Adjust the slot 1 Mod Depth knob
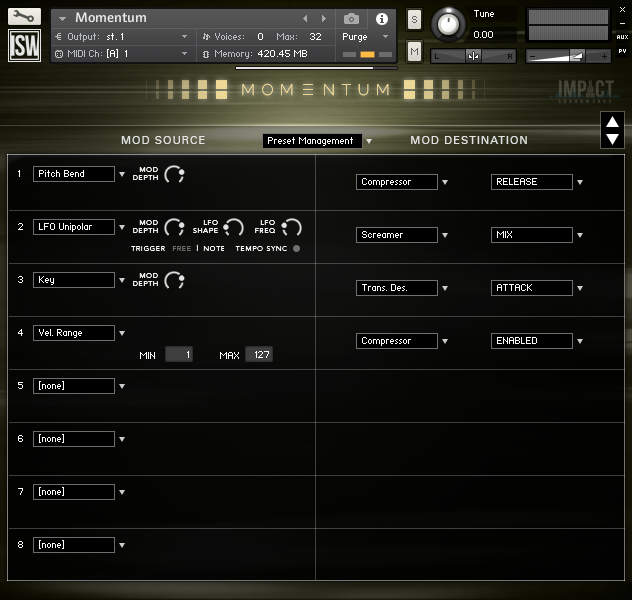This screenshot has width=632, height=600. coord(175,174)
